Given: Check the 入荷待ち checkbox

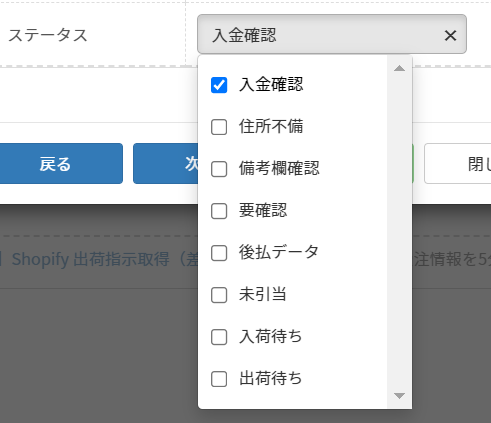Looking at the screenshot, I should tap(219, 337).
